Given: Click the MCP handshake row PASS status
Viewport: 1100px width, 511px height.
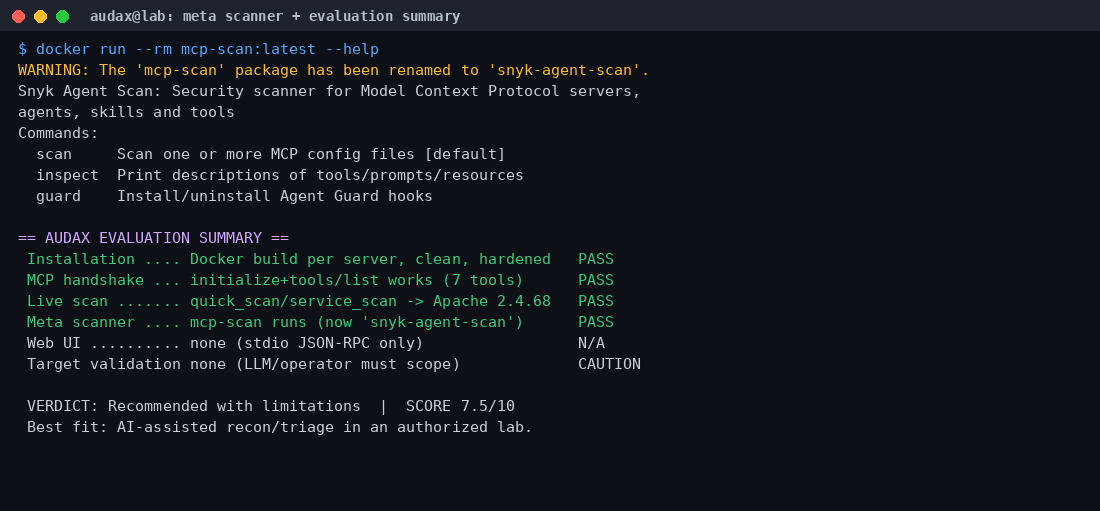Looking at the screenshot, I should pos(596,280).
